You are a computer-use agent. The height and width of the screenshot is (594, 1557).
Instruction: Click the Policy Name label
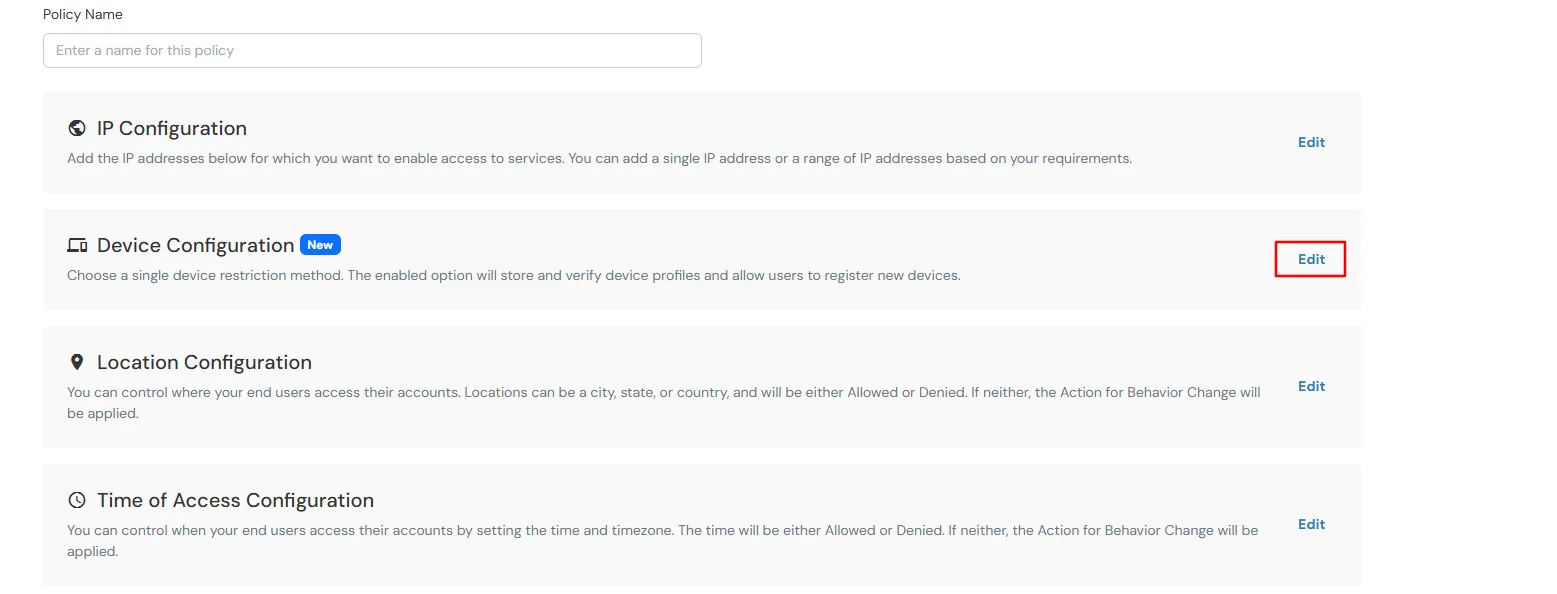pos(83,14)
